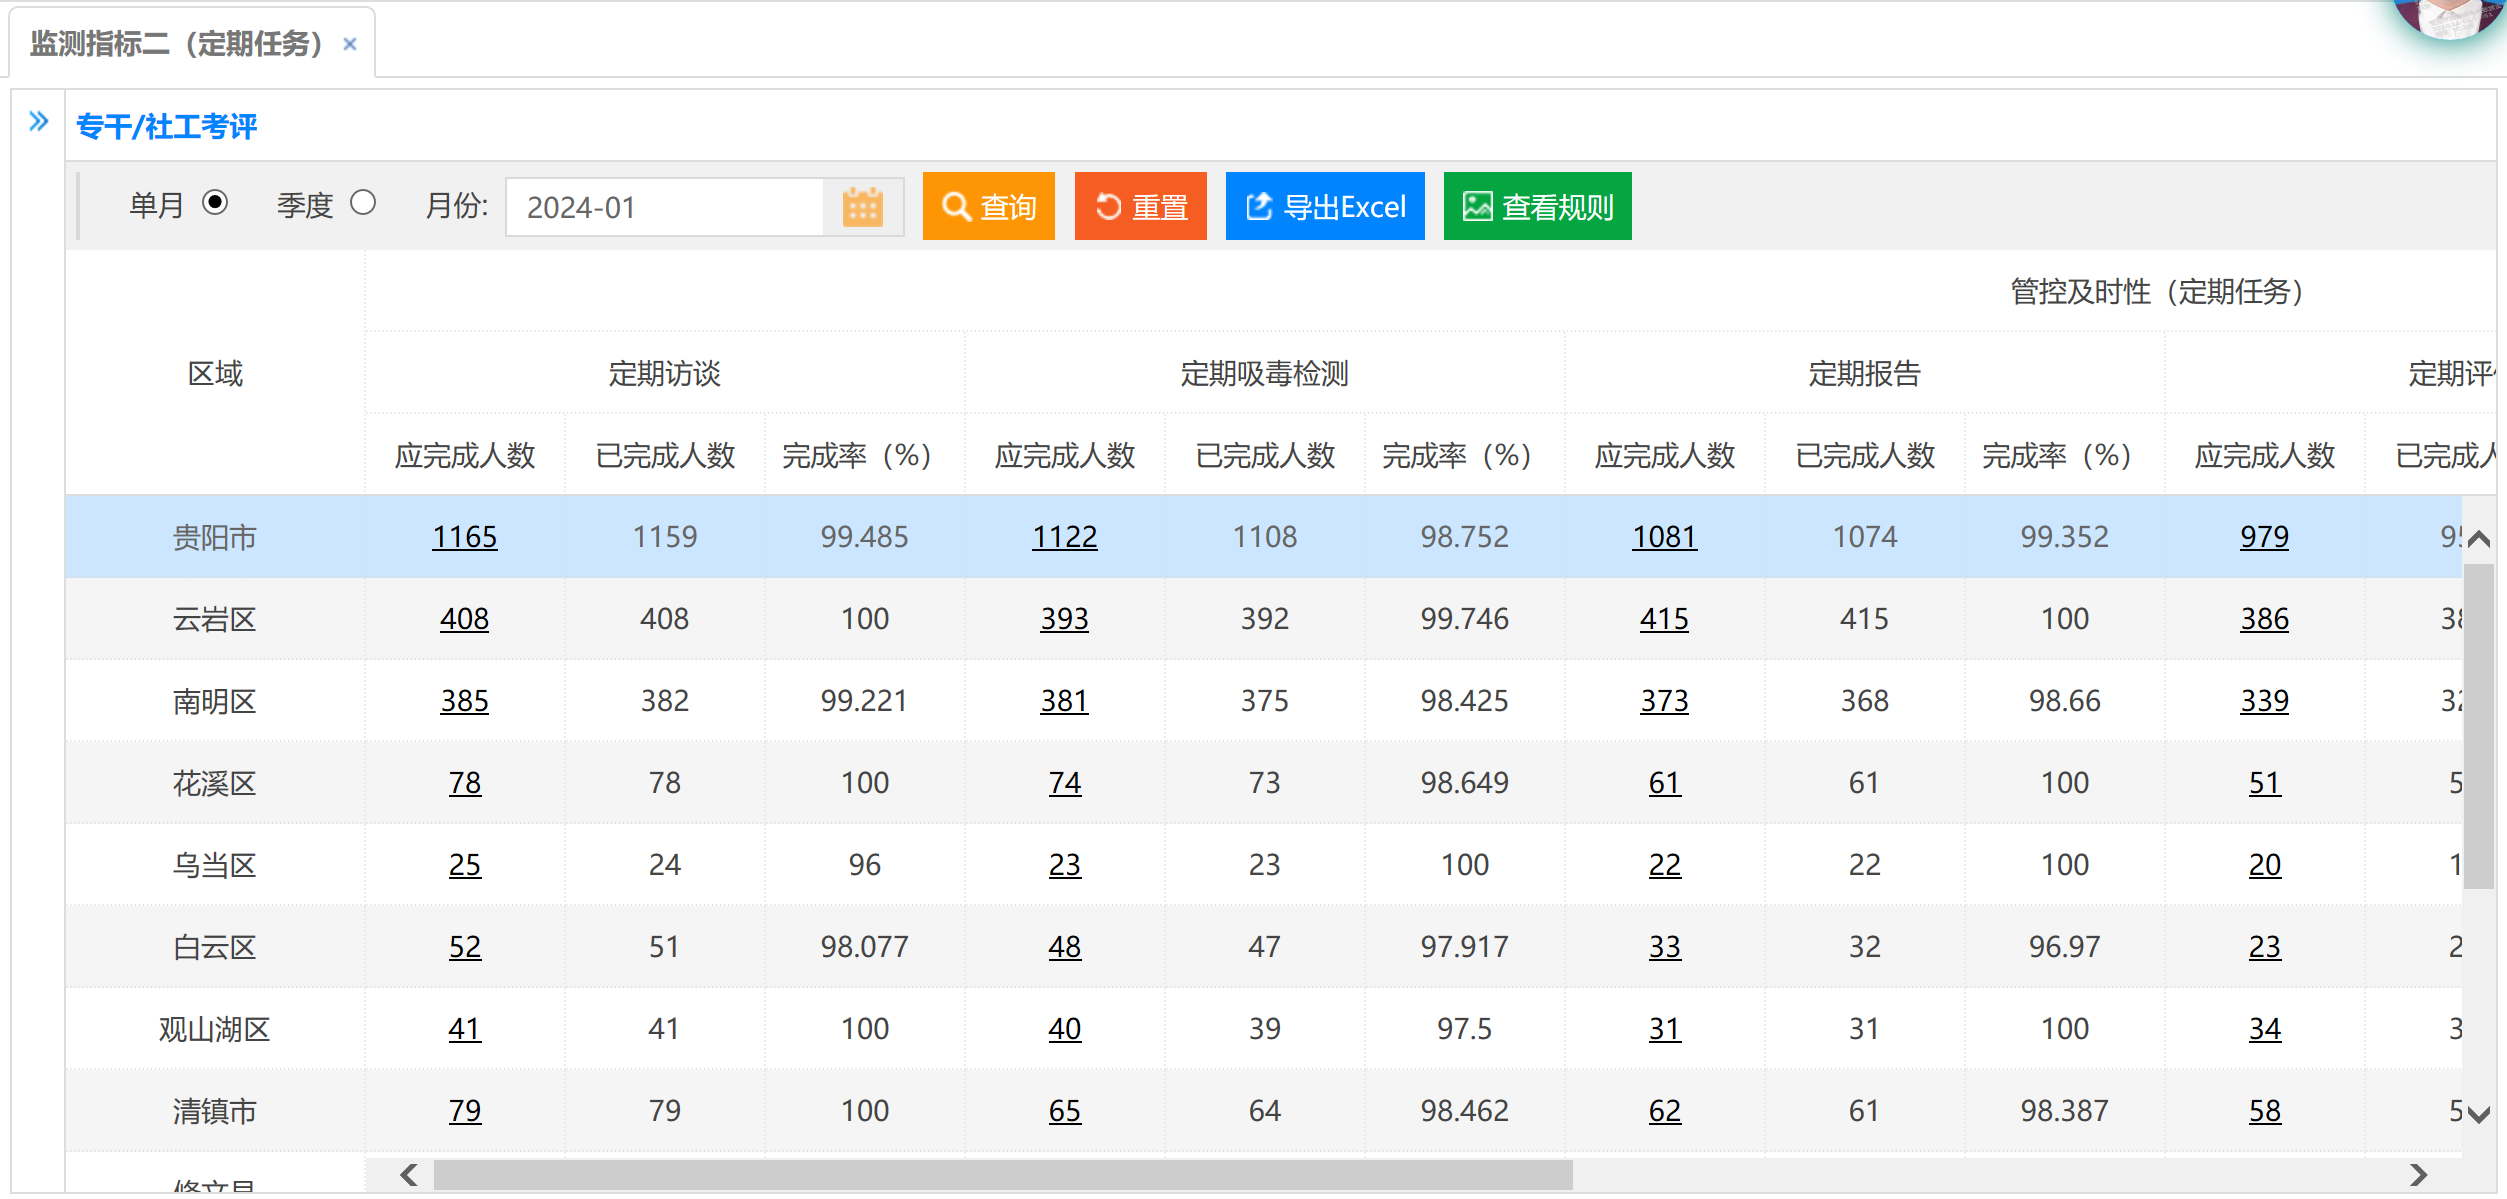2507x1199 pixels.
Task: Open 清镇市 定期访谈 value 79 link
Action: pos(465,1111)
